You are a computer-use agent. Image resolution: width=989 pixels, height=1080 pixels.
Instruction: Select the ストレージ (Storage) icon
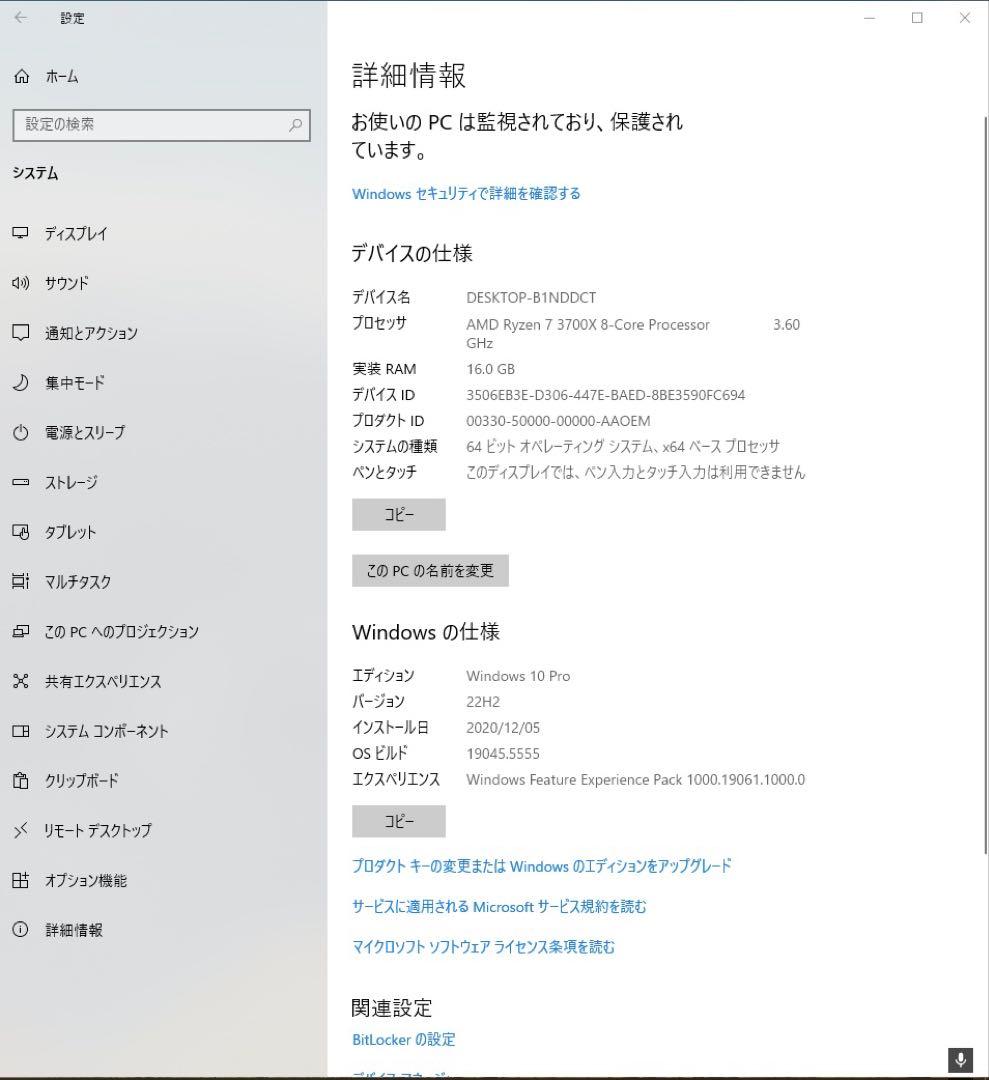21,482
